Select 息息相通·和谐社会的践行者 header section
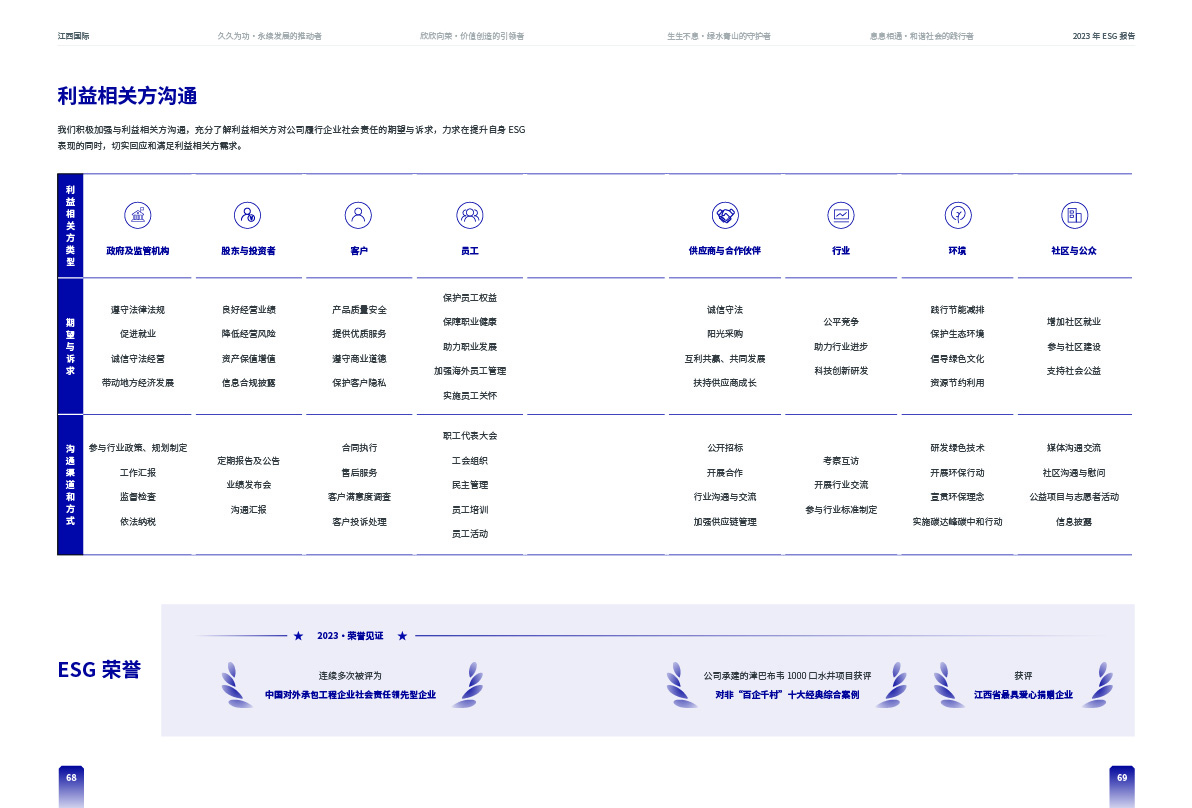The width and height of the screenshot is (1192, 808). (921, 36)
